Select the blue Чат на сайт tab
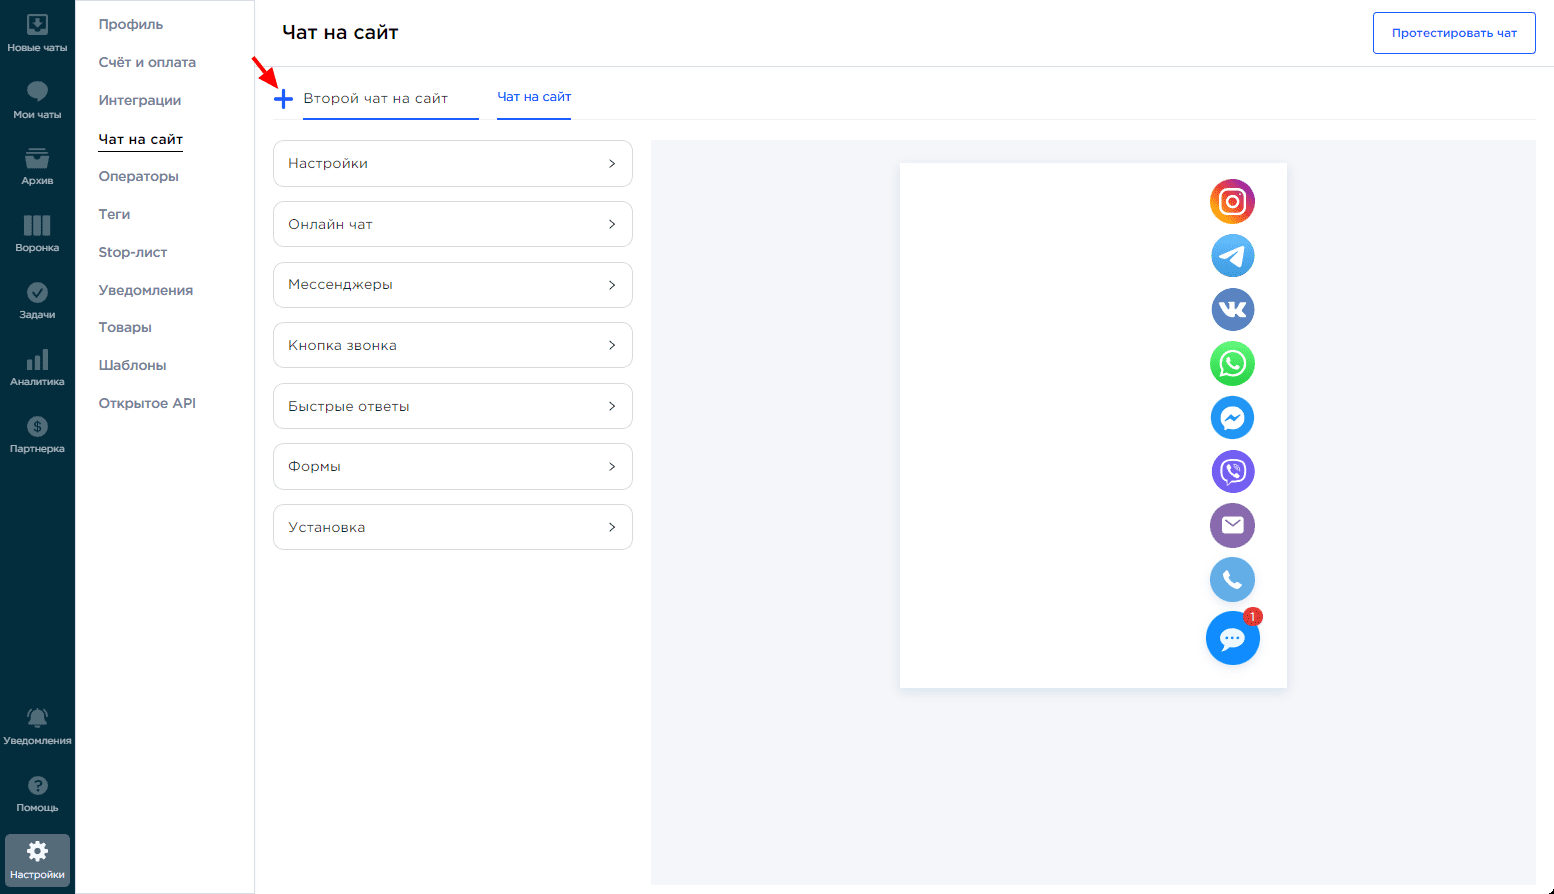The width and height of the screenshot is (1554, 894). pos(534,97)
